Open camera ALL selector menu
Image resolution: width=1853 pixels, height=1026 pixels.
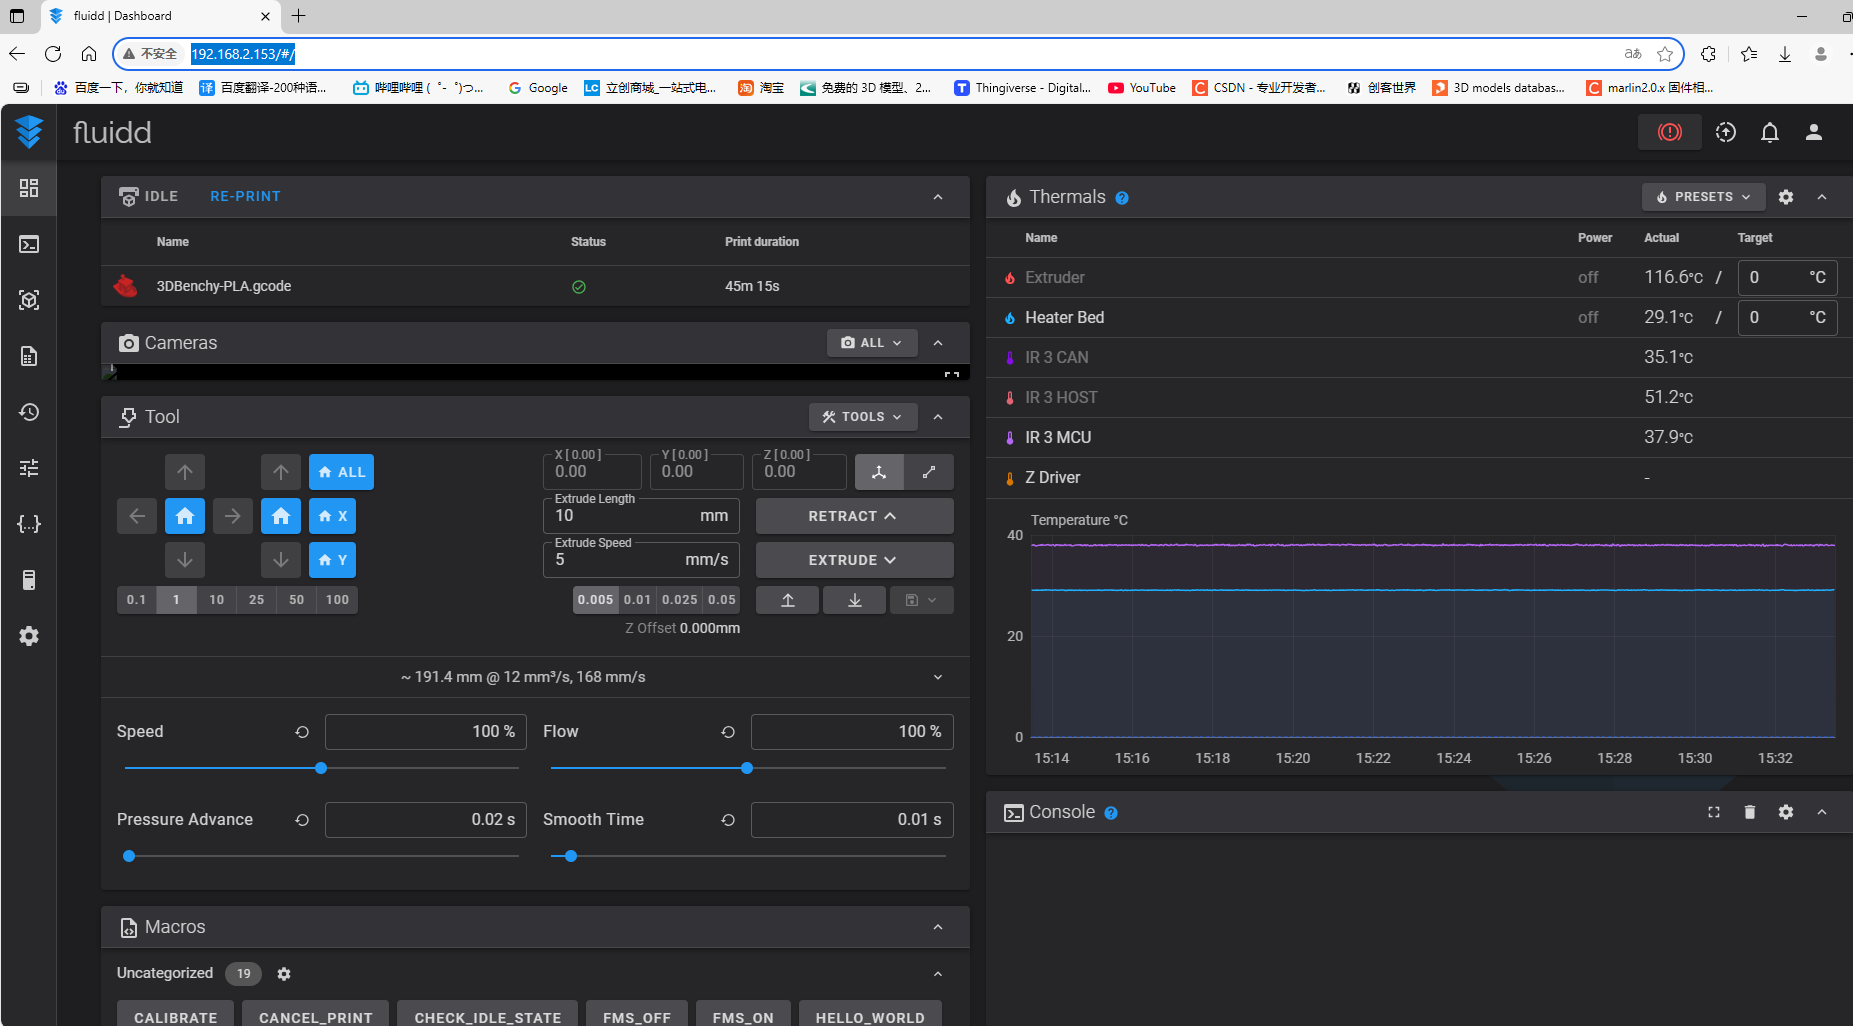(871, 343)
